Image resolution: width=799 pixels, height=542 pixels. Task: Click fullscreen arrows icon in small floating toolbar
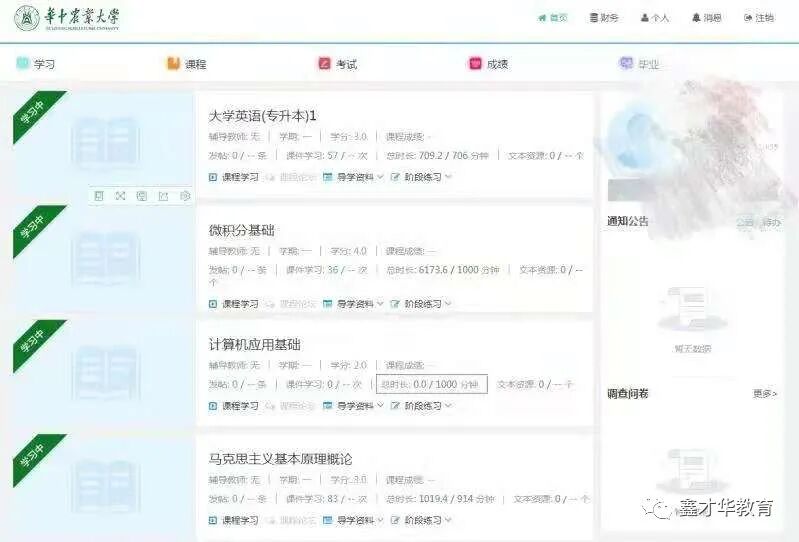pos(120,196)
